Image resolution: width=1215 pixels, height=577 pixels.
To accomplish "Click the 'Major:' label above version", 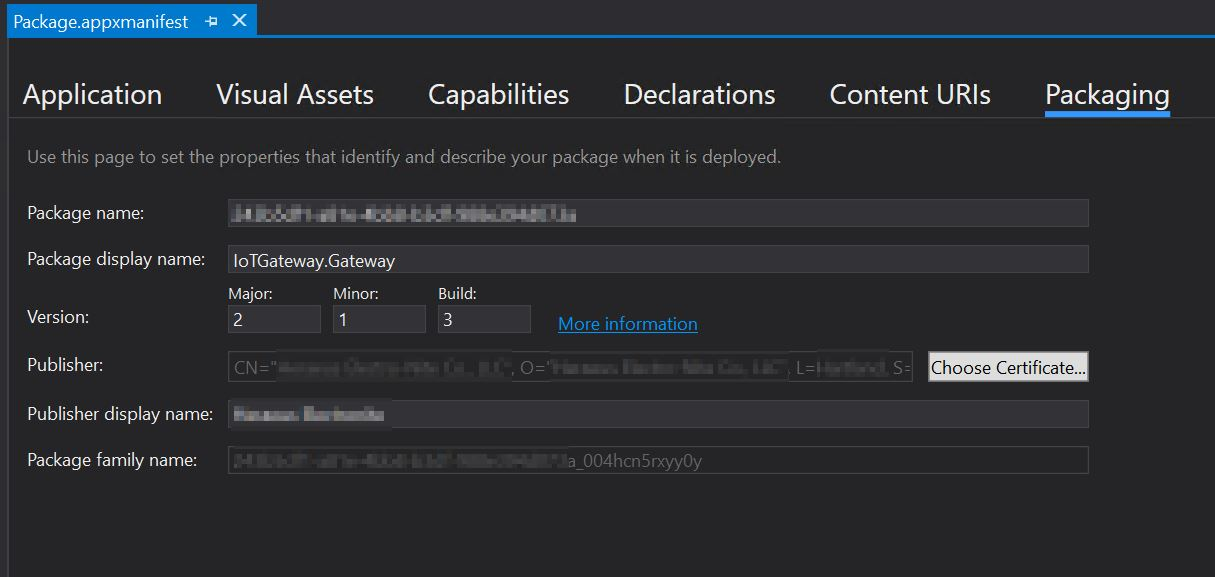I will point(251,294).
